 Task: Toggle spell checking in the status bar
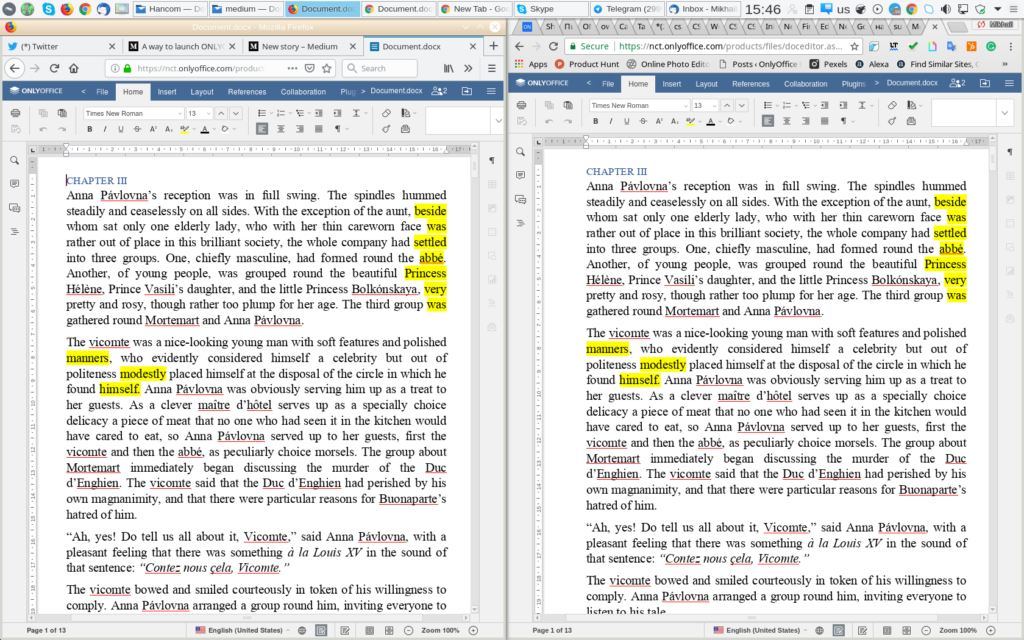[x=322, y=631]
